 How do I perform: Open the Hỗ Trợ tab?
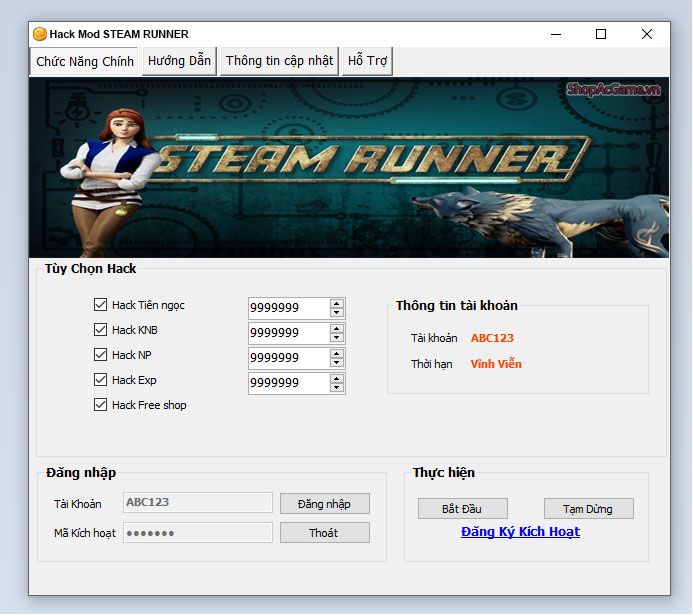(x=367, y=61)
